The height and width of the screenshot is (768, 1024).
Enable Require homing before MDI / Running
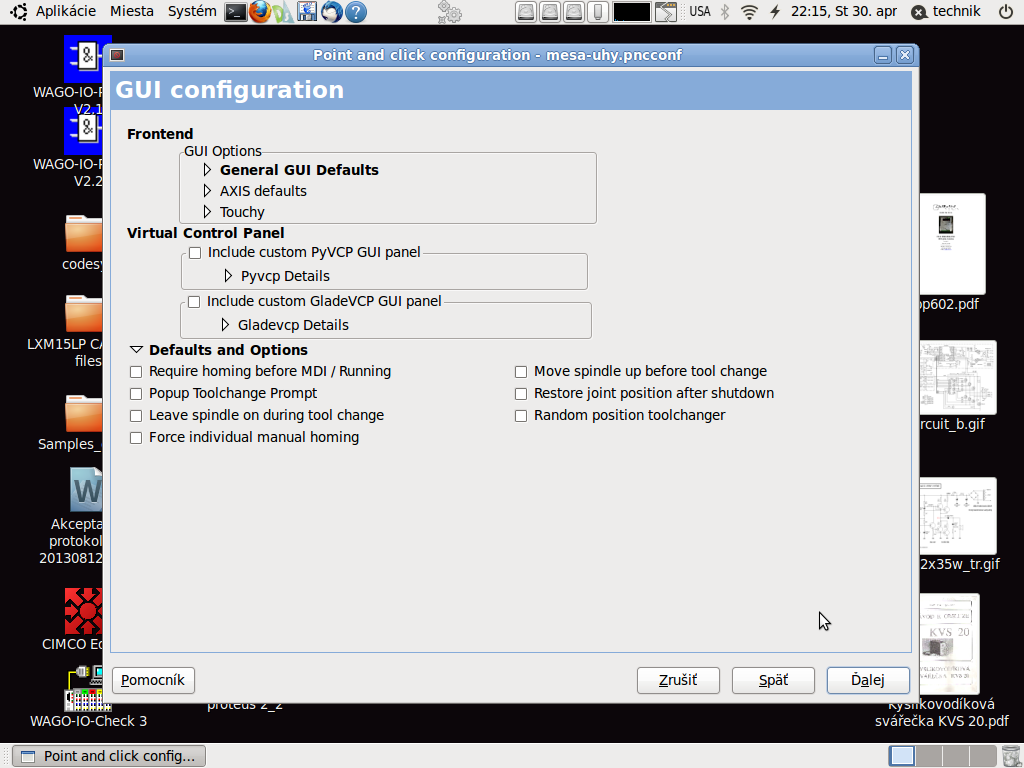click(136, 372)
